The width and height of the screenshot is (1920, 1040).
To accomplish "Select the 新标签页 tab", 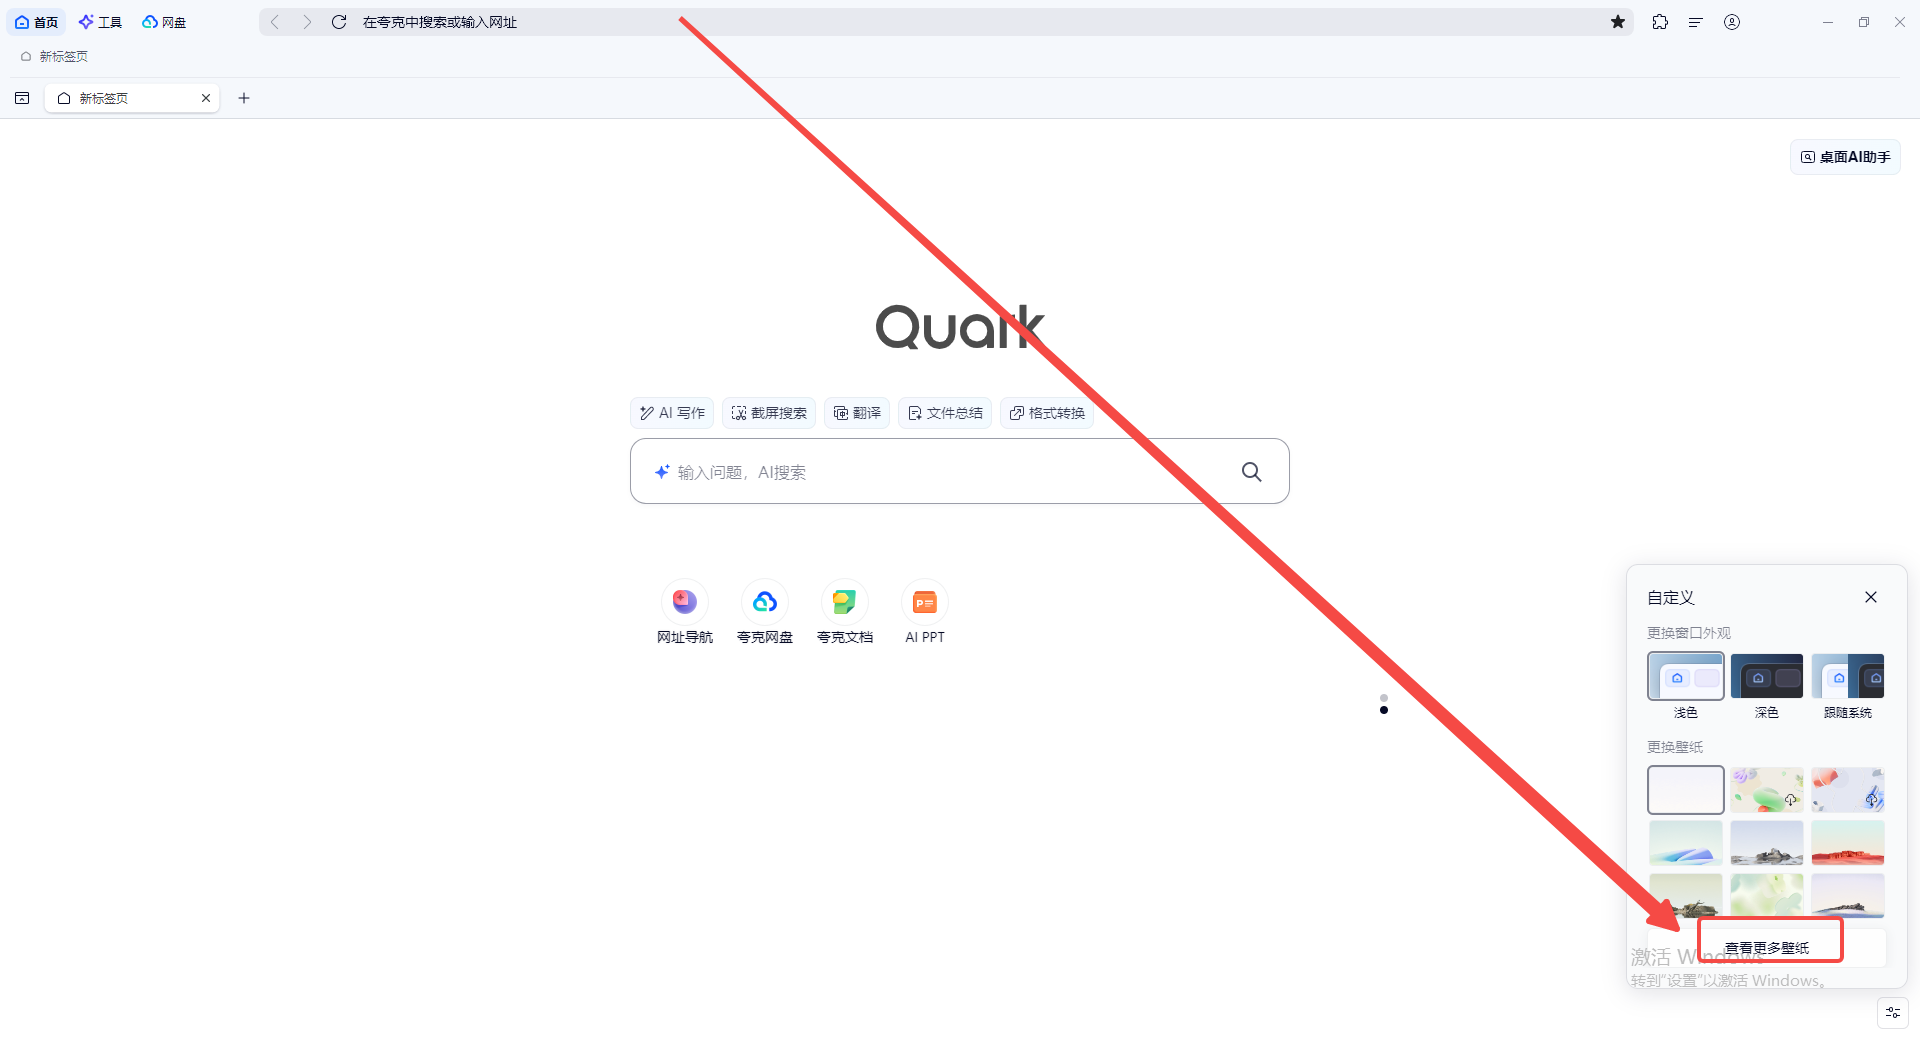I will pos(131,98).
